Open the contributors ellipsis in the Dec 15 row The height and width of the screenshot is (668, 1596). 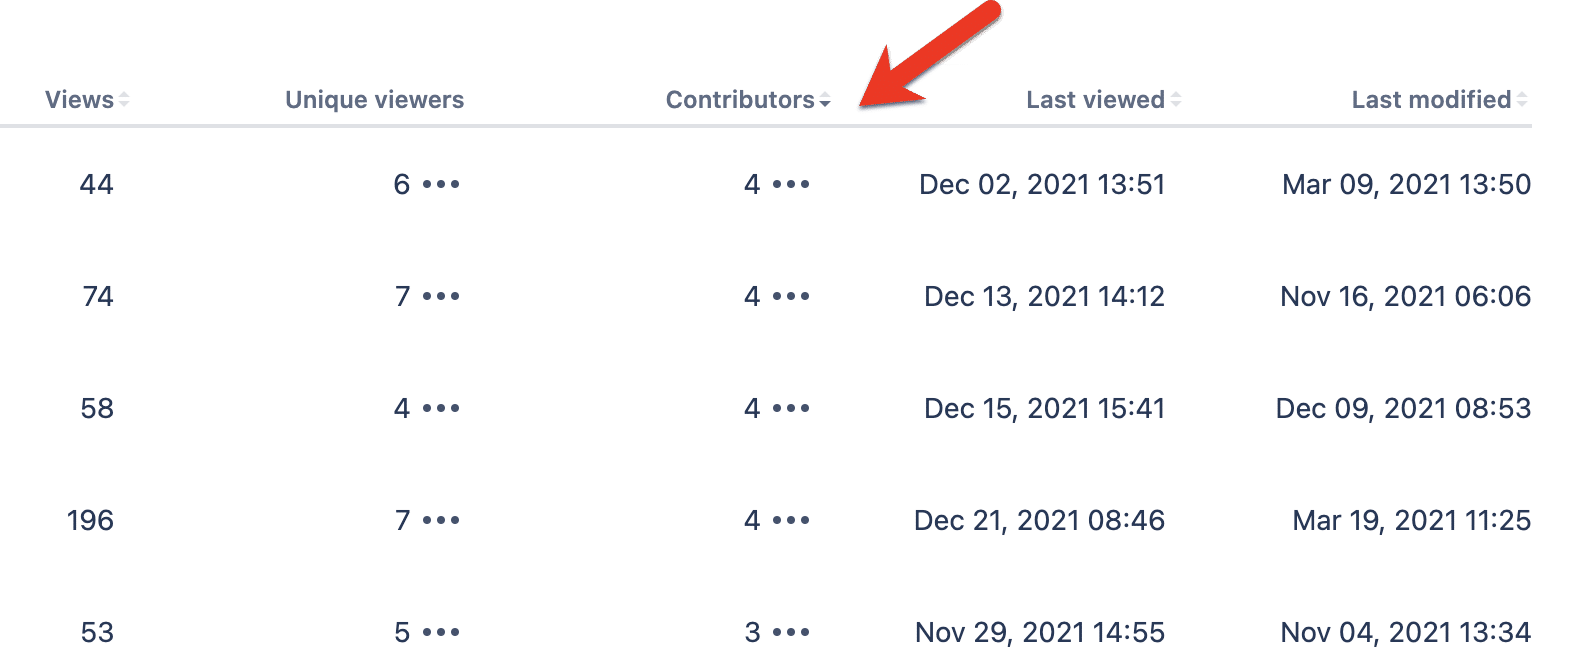coord(790,408)
